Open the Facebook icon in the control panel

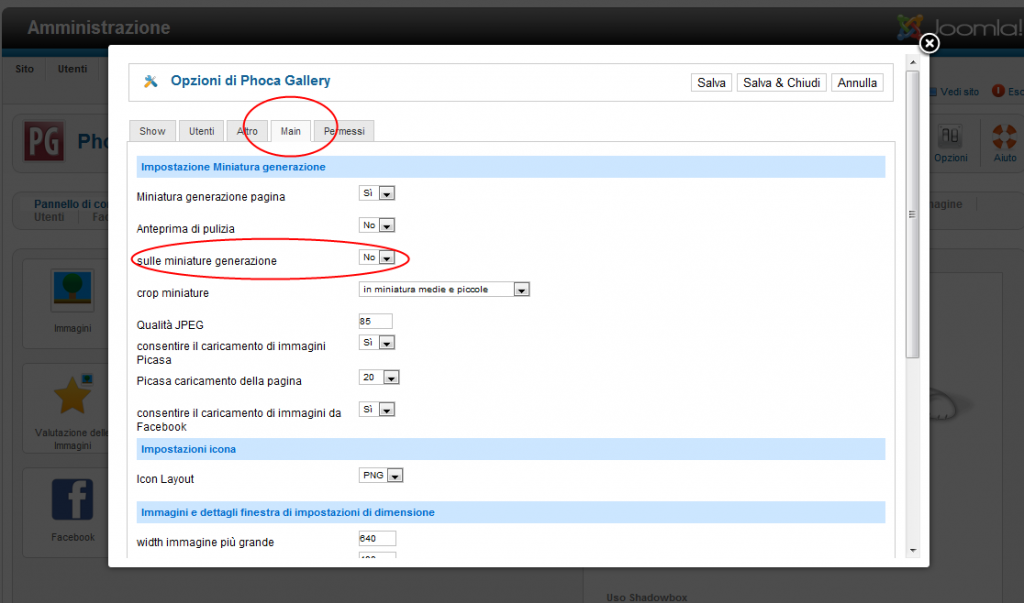pos(72,500)
